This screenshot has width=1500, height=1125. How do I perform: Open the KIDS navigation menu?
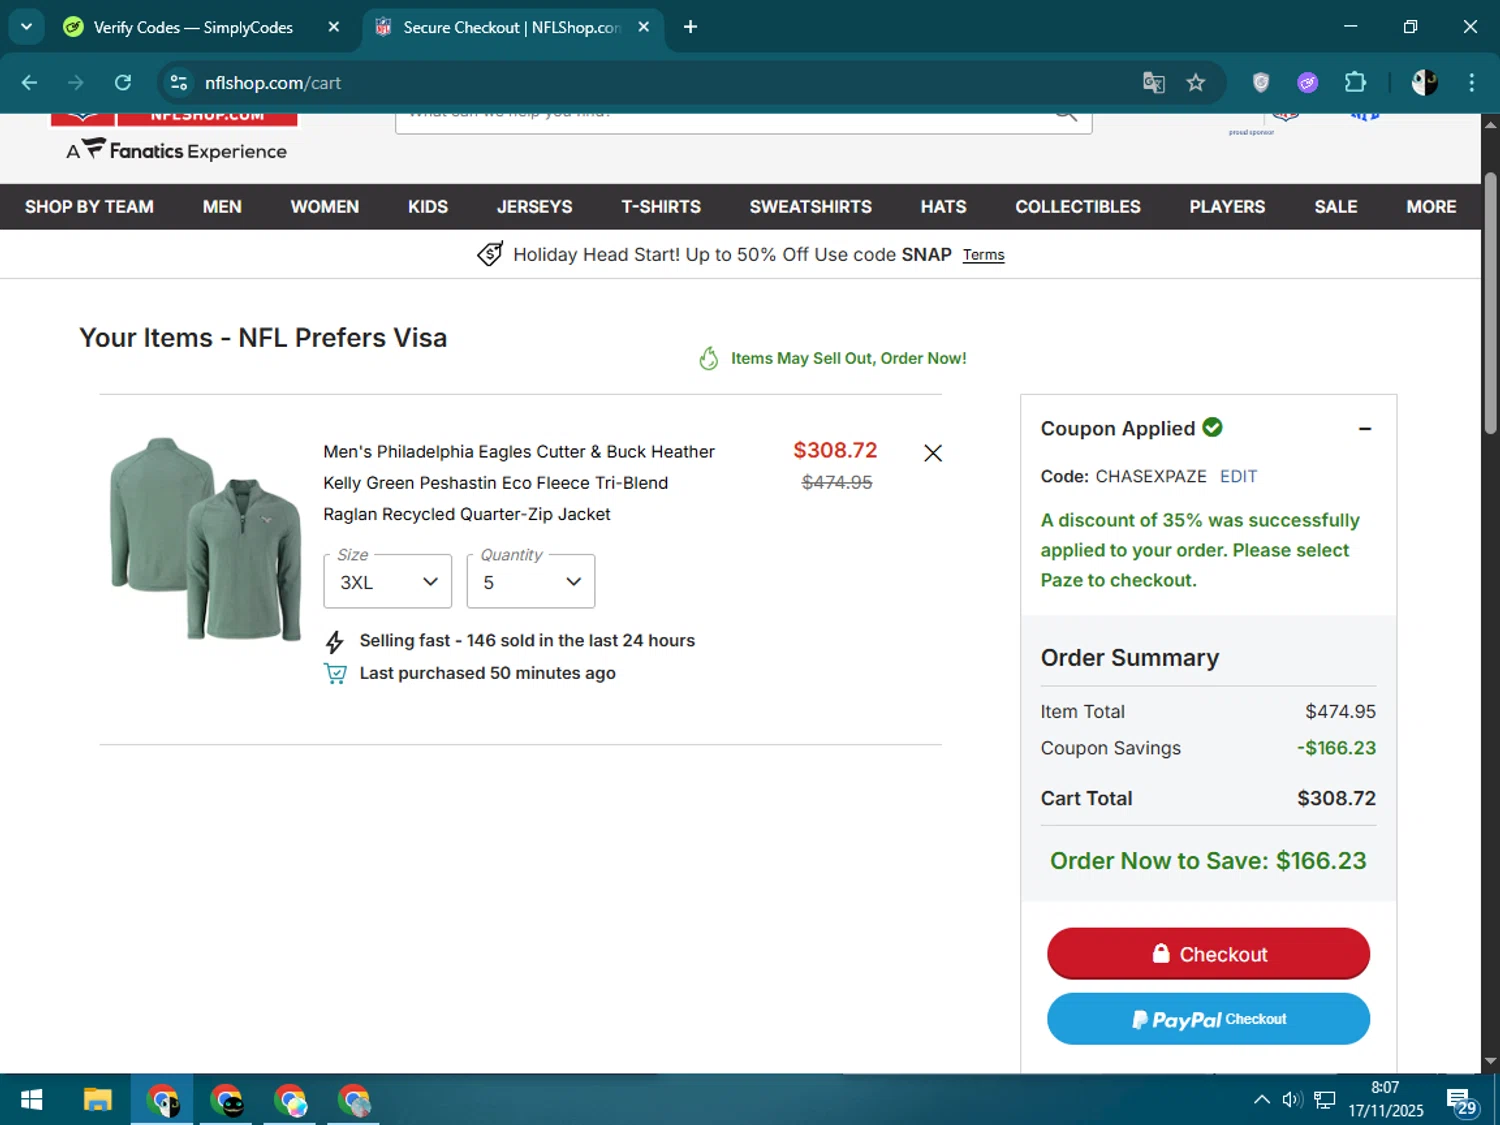coord(428,207)
